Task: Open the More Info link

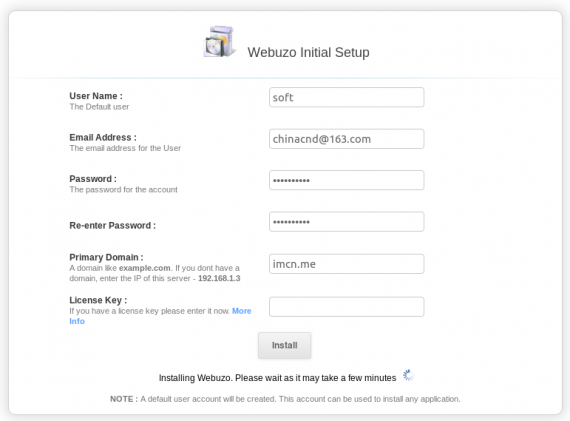Action: tap(160, 316)
